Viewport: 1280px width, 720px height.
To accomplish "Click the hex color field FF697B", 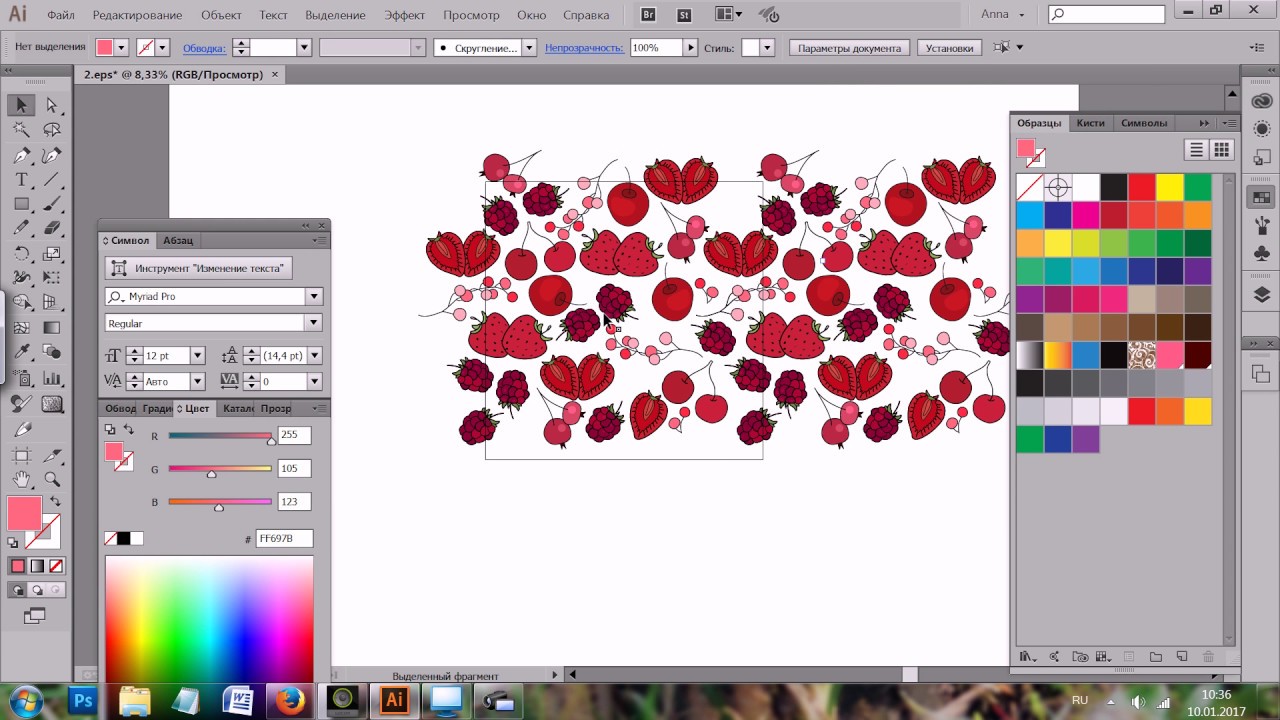I will [284, 539].
